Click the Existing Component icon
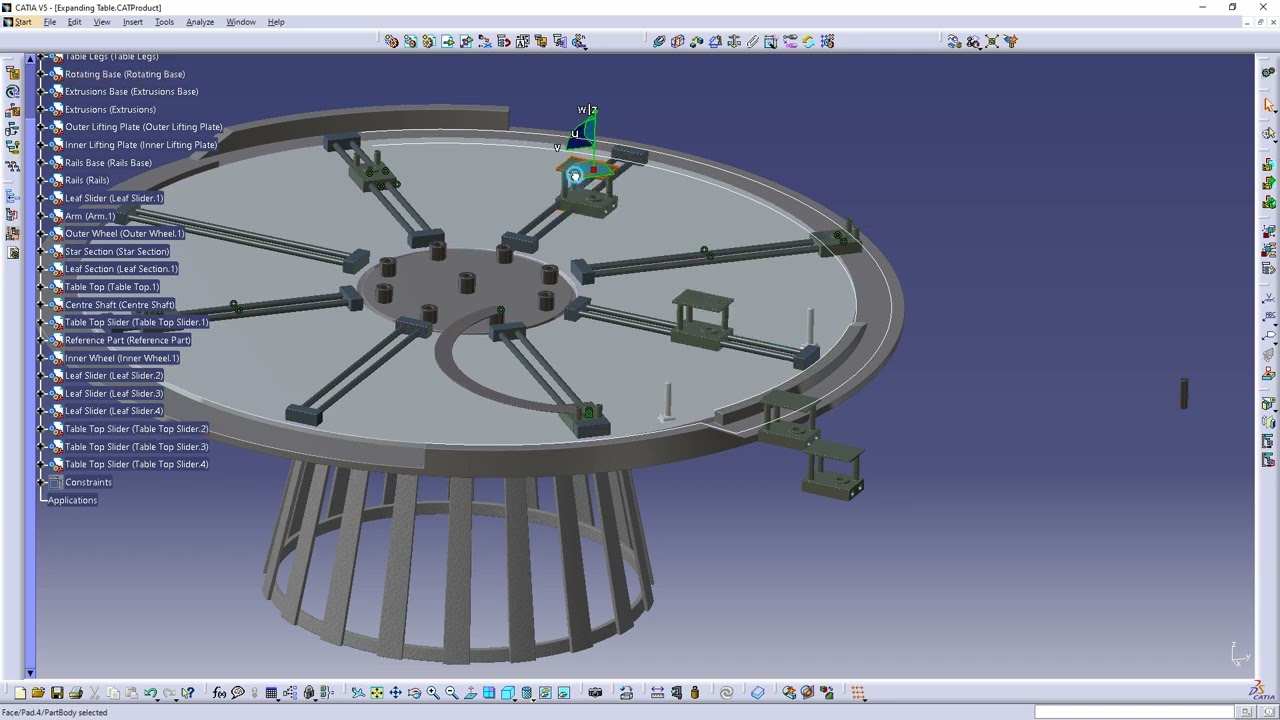The image size is (1280, 720). click(x=447, y=41)
